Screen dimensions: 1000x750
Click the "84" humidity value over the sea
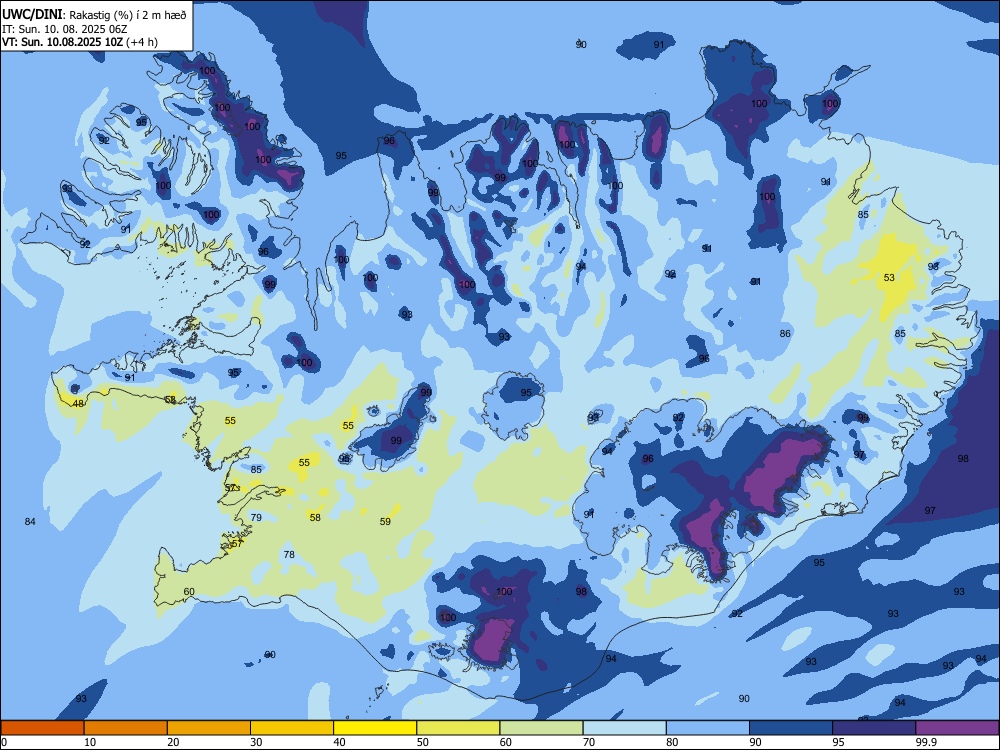30,522
